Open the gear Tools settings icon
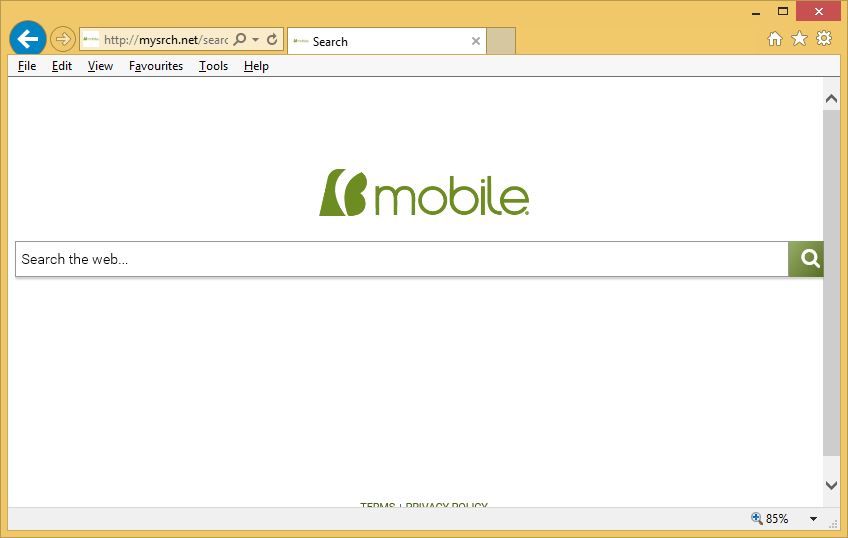Screen dimensions: 848x538 click(x=824, y=39)
